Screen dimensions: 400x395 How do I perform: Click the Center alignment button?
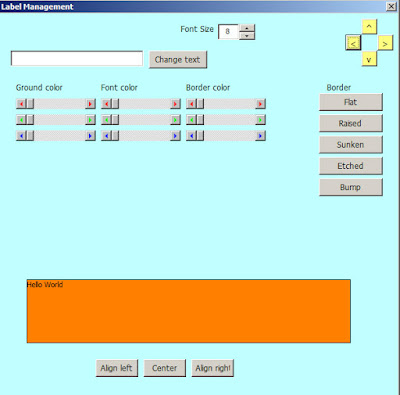tap(165, 368)
